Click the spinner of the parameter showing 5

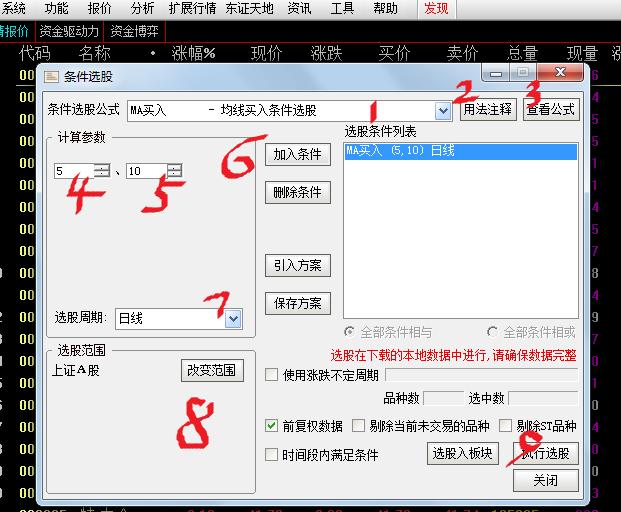102,171
